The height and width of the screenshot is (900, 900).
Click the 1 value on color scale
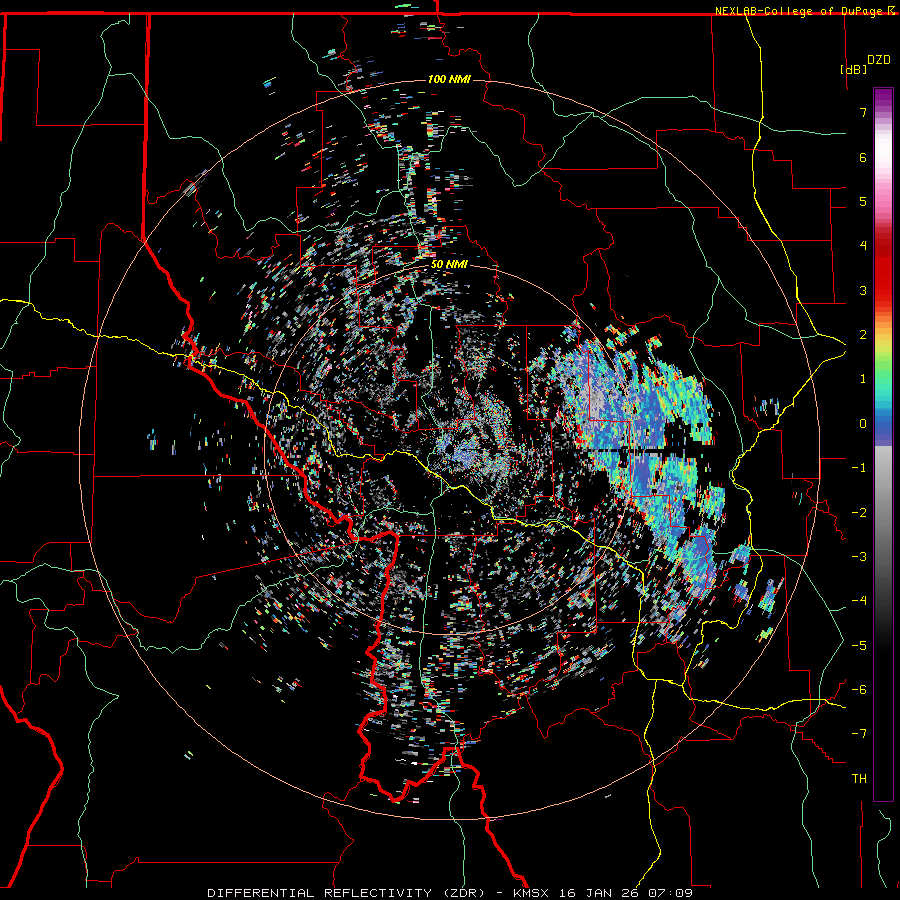(863, 379)
